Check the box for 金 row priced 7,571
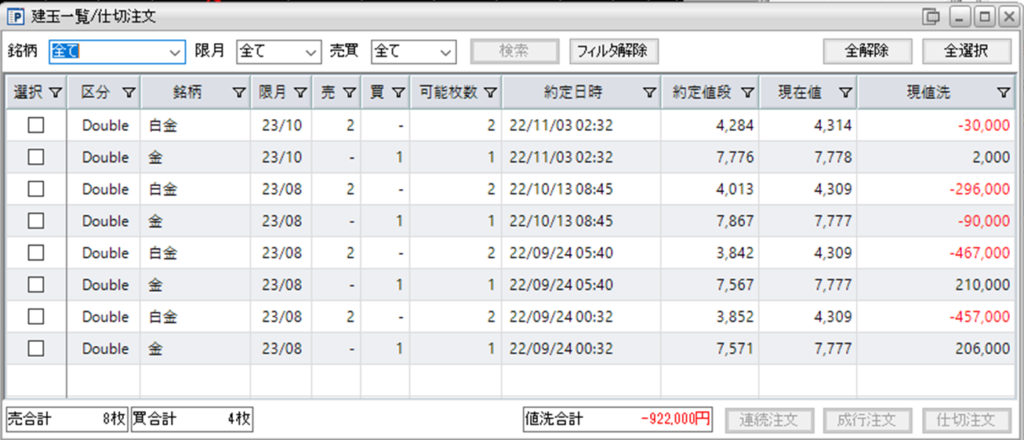The image size is (1024, 440). [x=35, y=349]
